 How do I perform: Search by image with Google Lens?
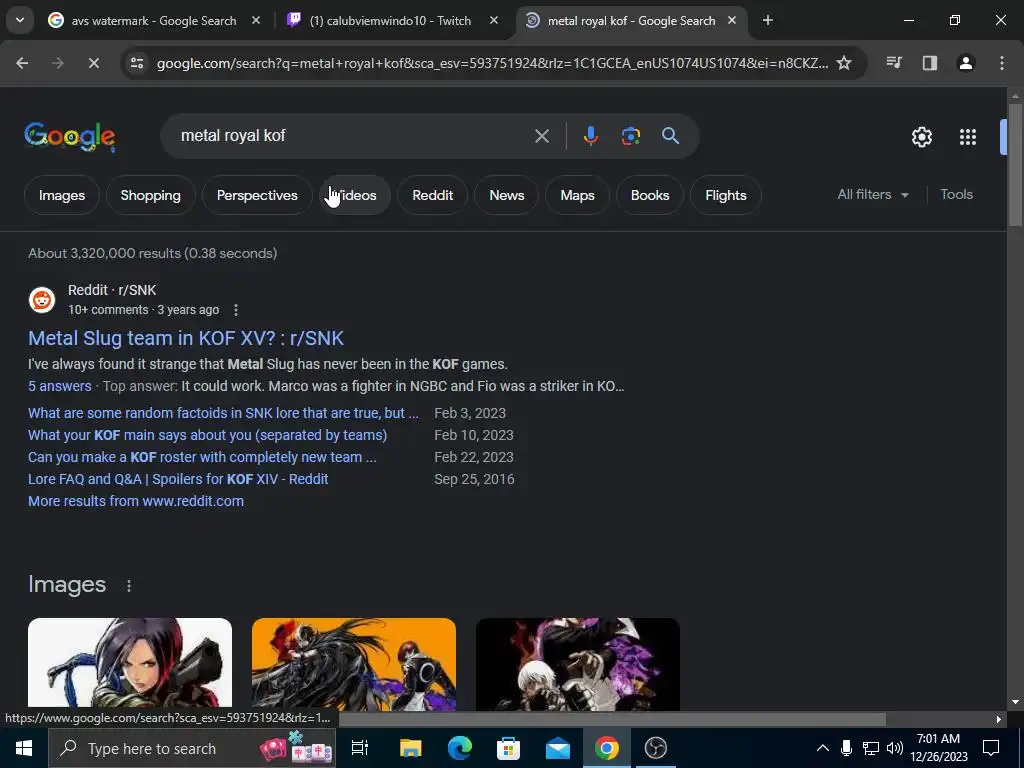tap(630, 136)
